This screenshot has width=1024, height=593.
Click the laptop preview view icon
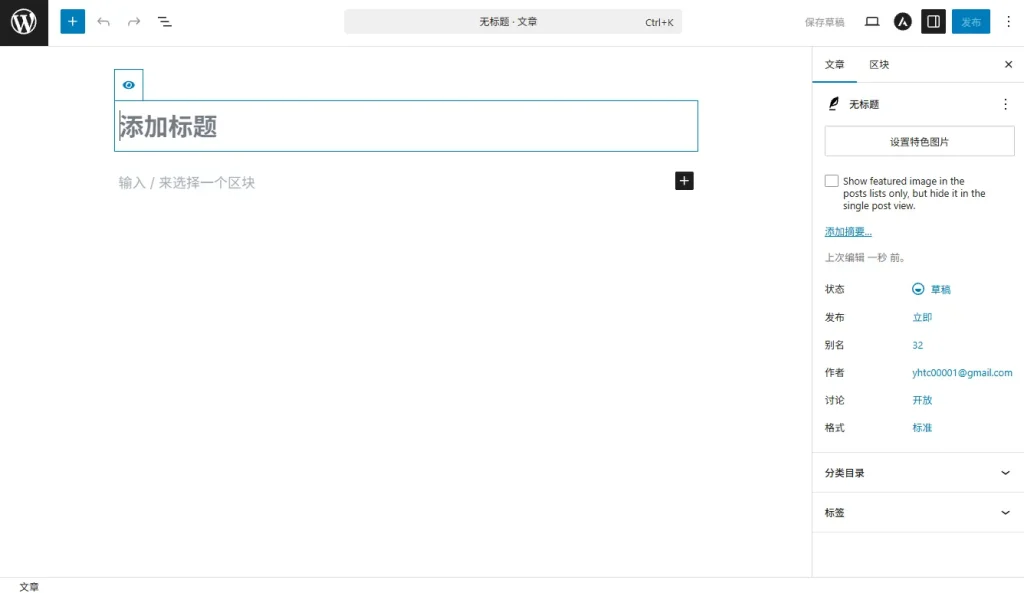(x=872, y=21)
